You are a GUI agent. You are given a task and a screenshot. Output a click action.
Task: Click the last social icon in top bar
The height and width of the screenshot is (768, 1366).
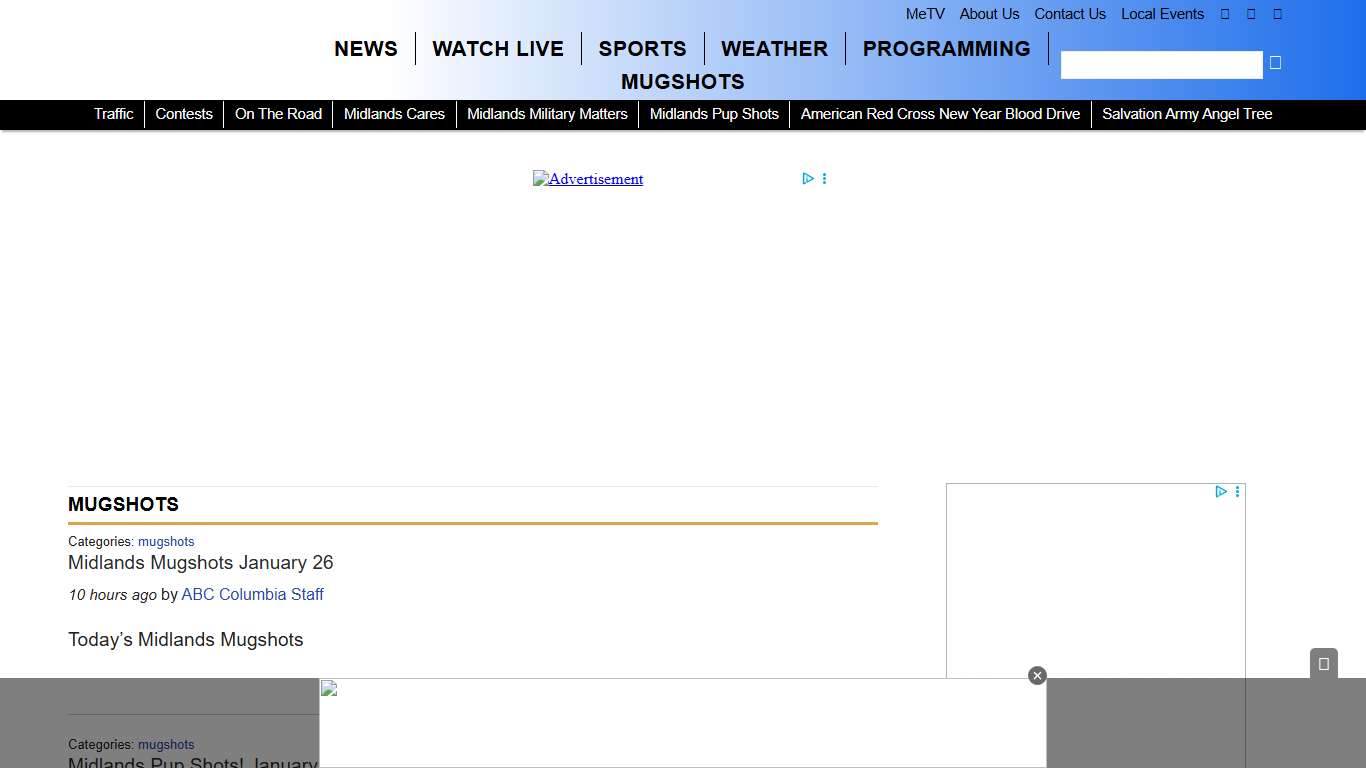point(1277,14)
